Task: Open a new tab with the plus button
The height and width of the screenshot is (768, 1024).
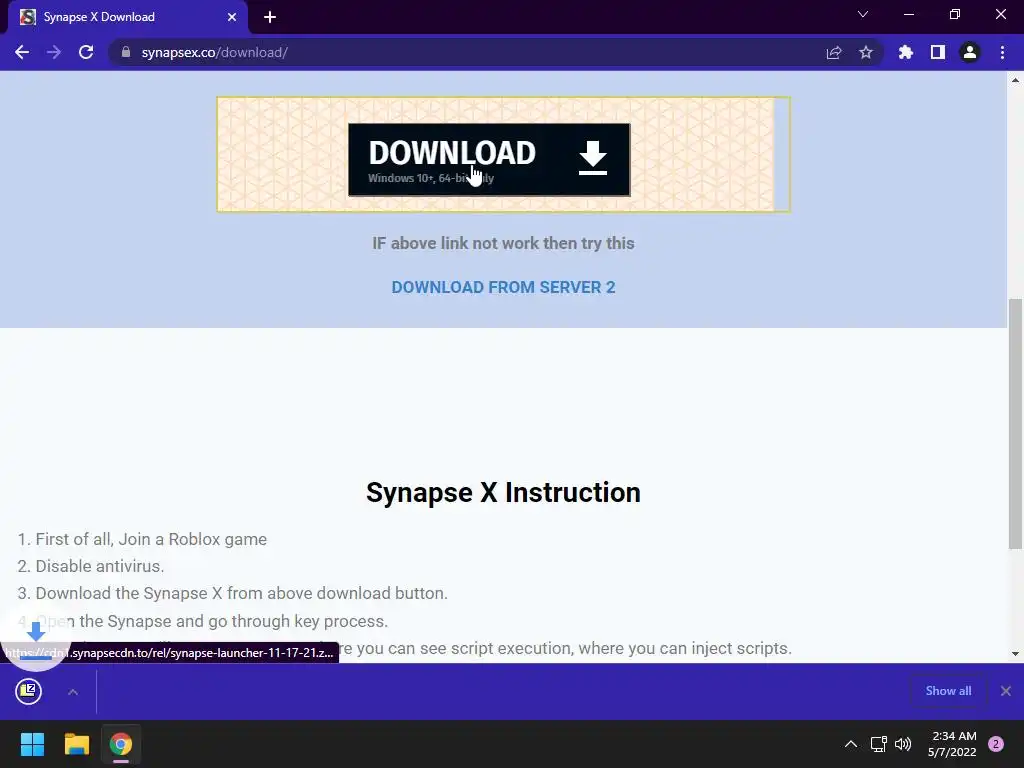Action: 270,17
